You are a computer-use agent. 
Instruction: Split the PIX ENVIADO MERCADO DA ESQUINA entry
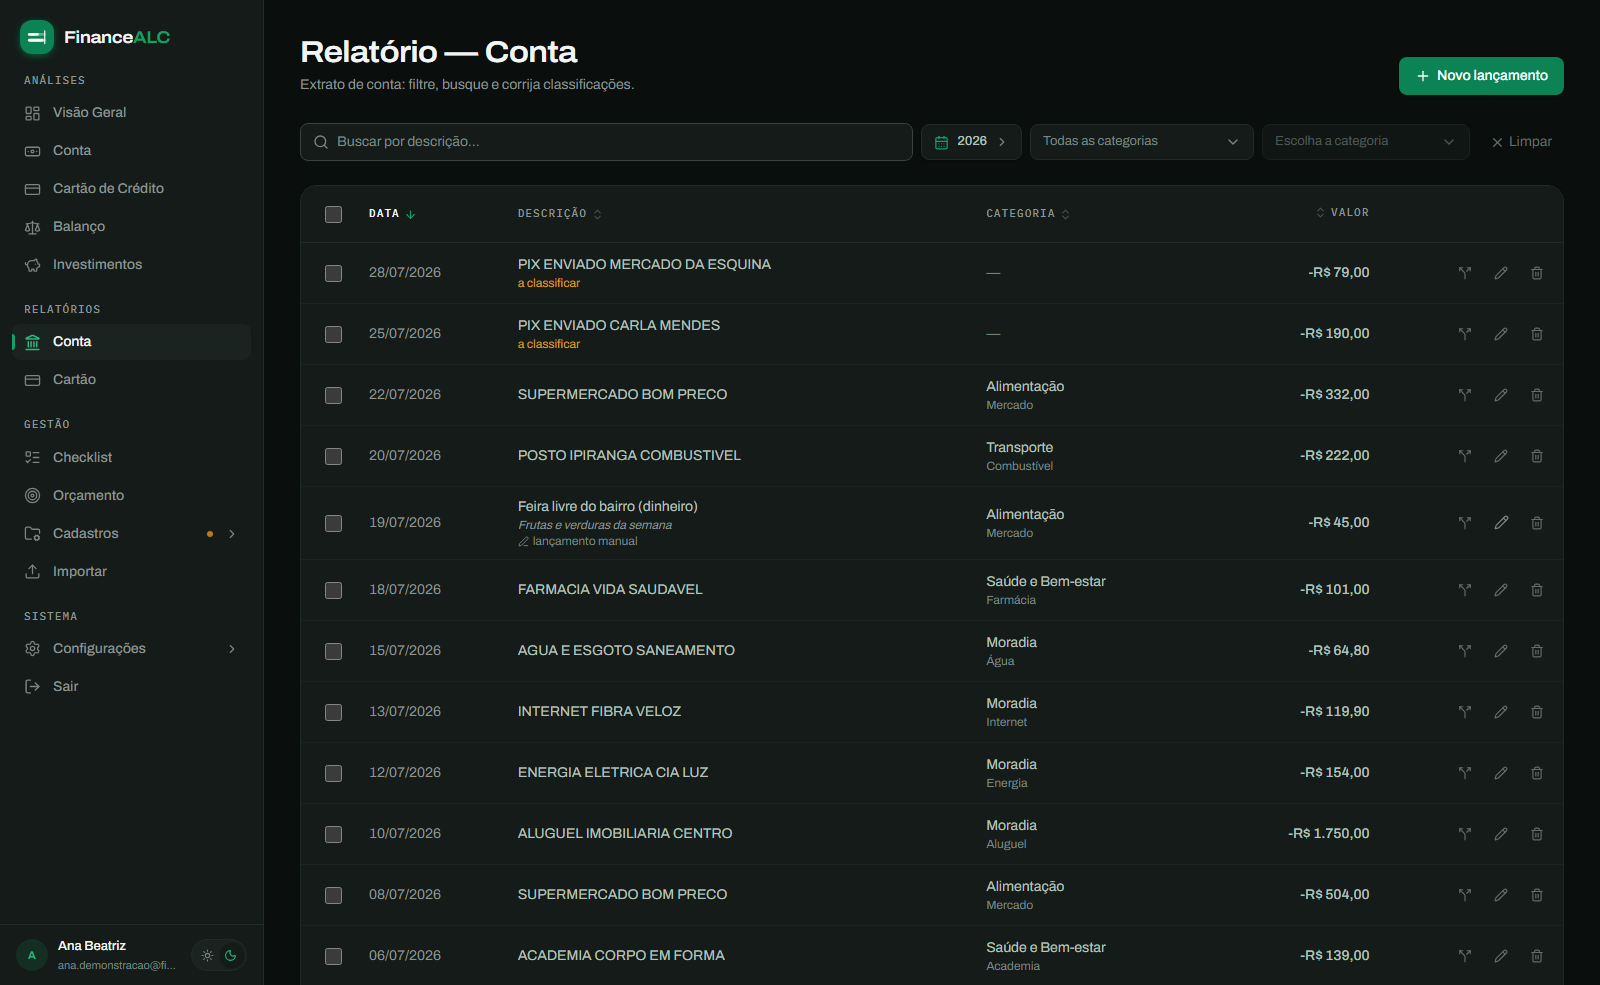click(1465, 273)
